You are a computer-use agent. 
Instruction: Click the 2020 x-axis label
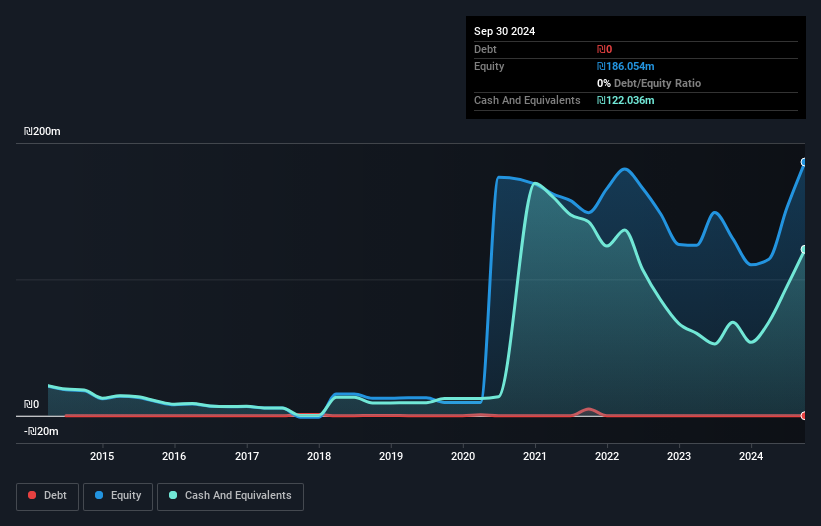click(x=463, y=456)
